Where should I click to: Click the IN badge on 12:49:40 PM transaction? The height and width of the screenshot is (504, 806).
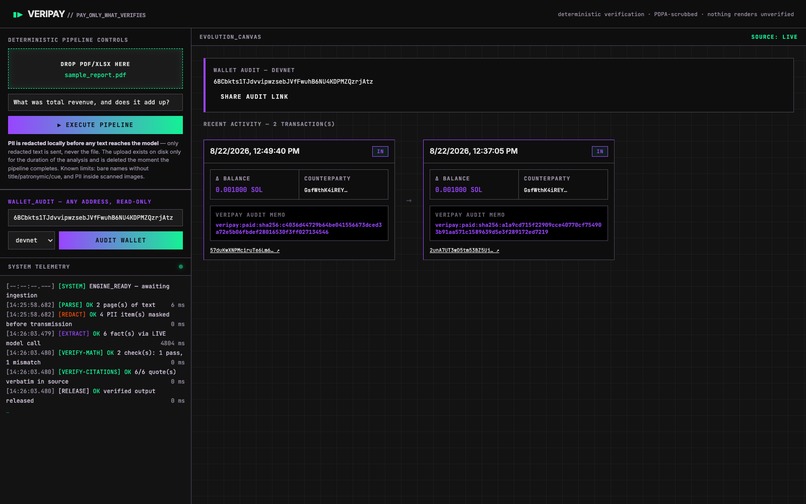point(380,151)
